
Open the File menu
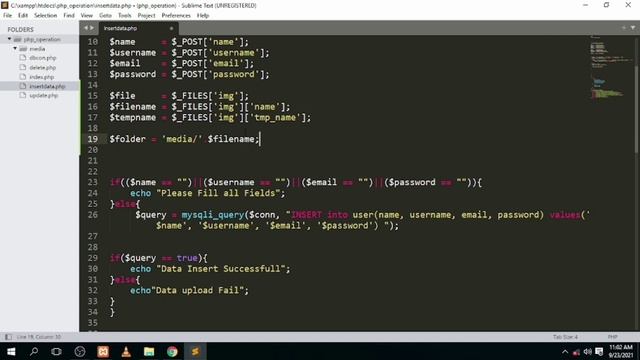click(x=7, y=16)
